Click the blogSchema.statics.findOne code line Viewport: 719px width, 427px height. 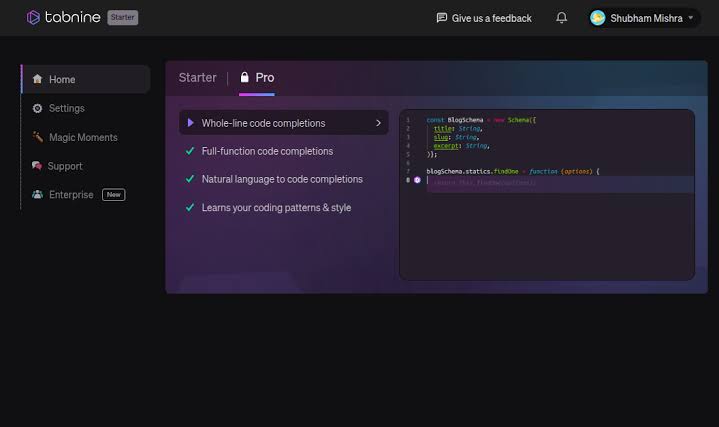click(x=513, y=172)
